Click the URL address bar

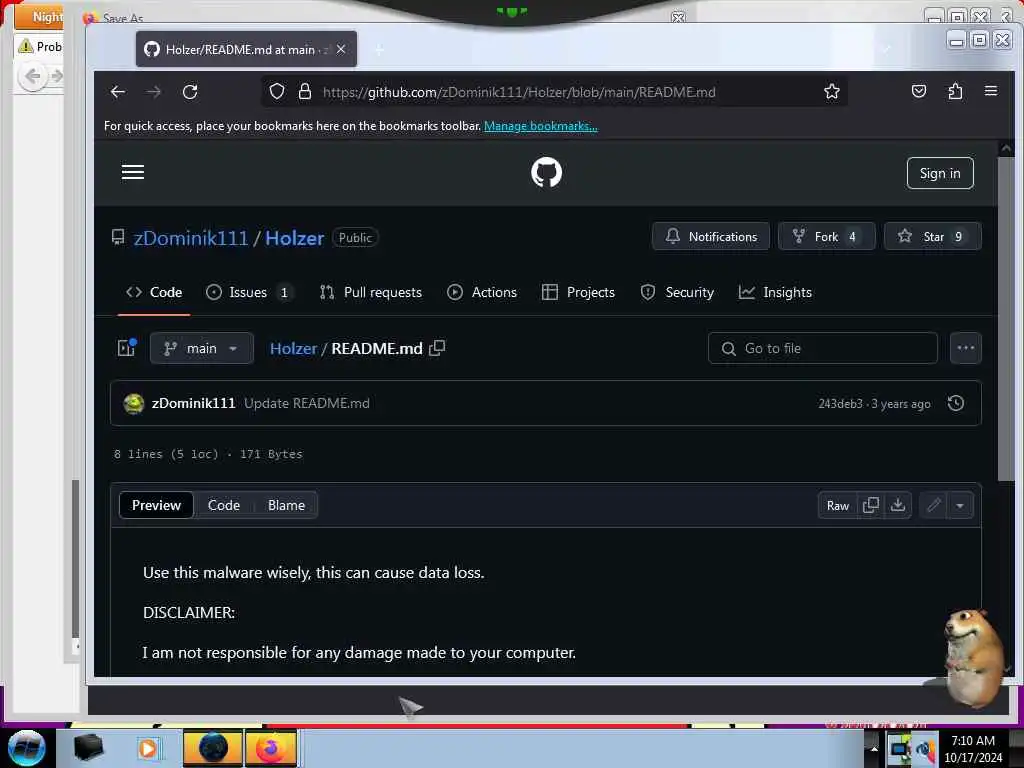[x=552, y=92]
